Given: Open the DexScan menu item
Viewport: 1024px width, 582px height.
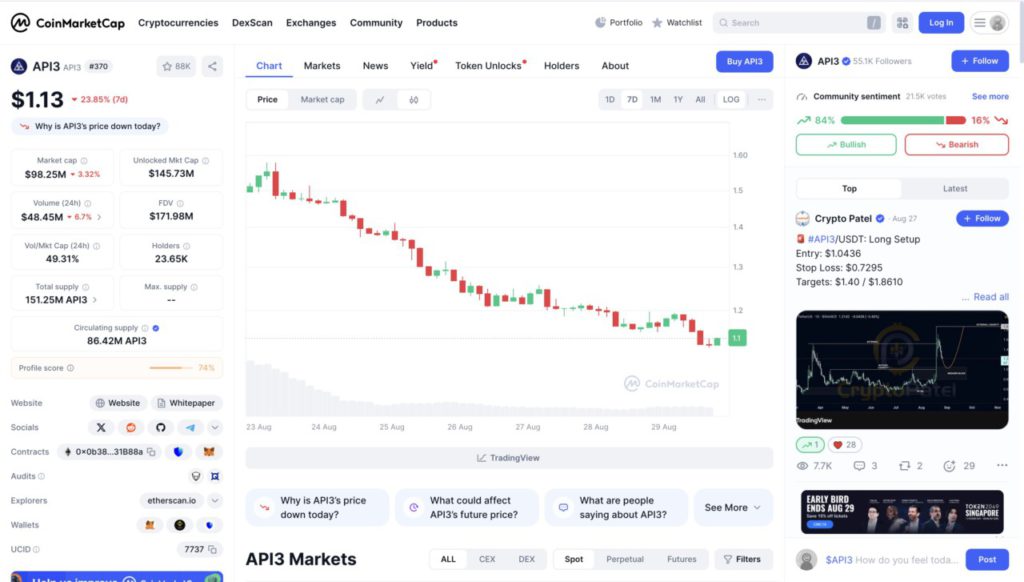Looking at the screenshot, I should (x=251, y=22).
